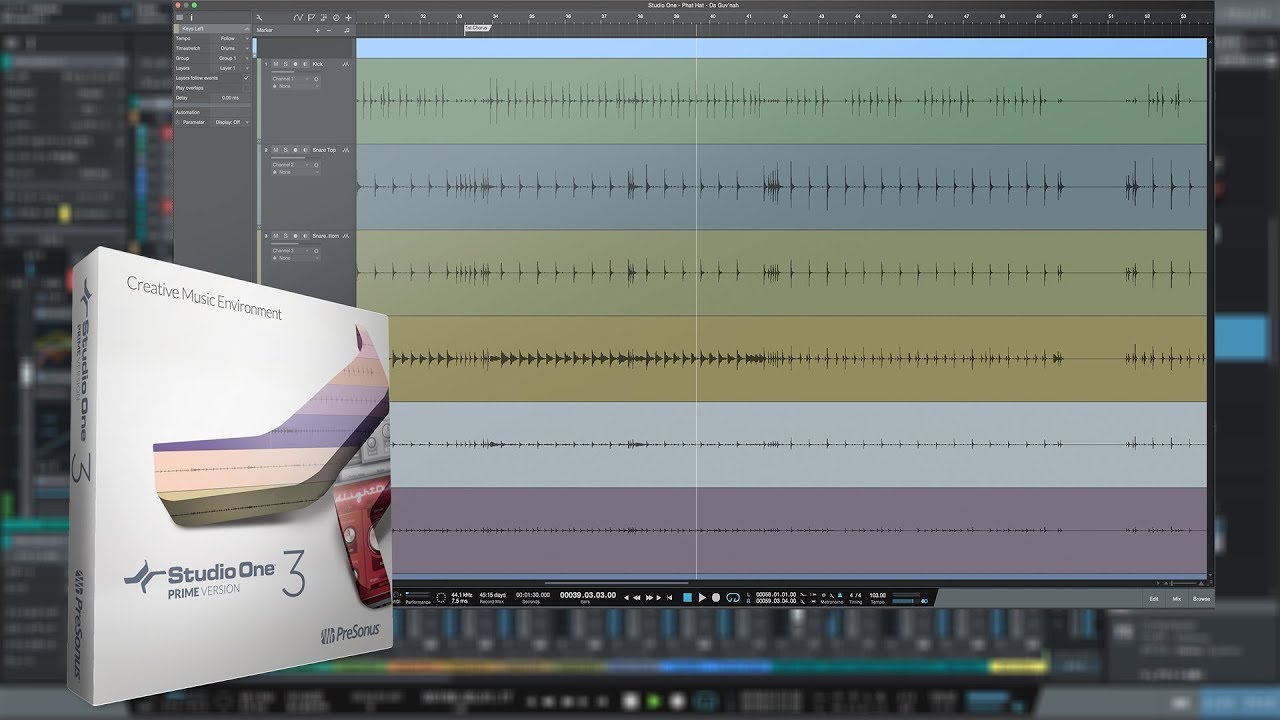Open the Channel 2 dropdown on Snare Top
1280x720 pixels.
click(x=291, y=165)
